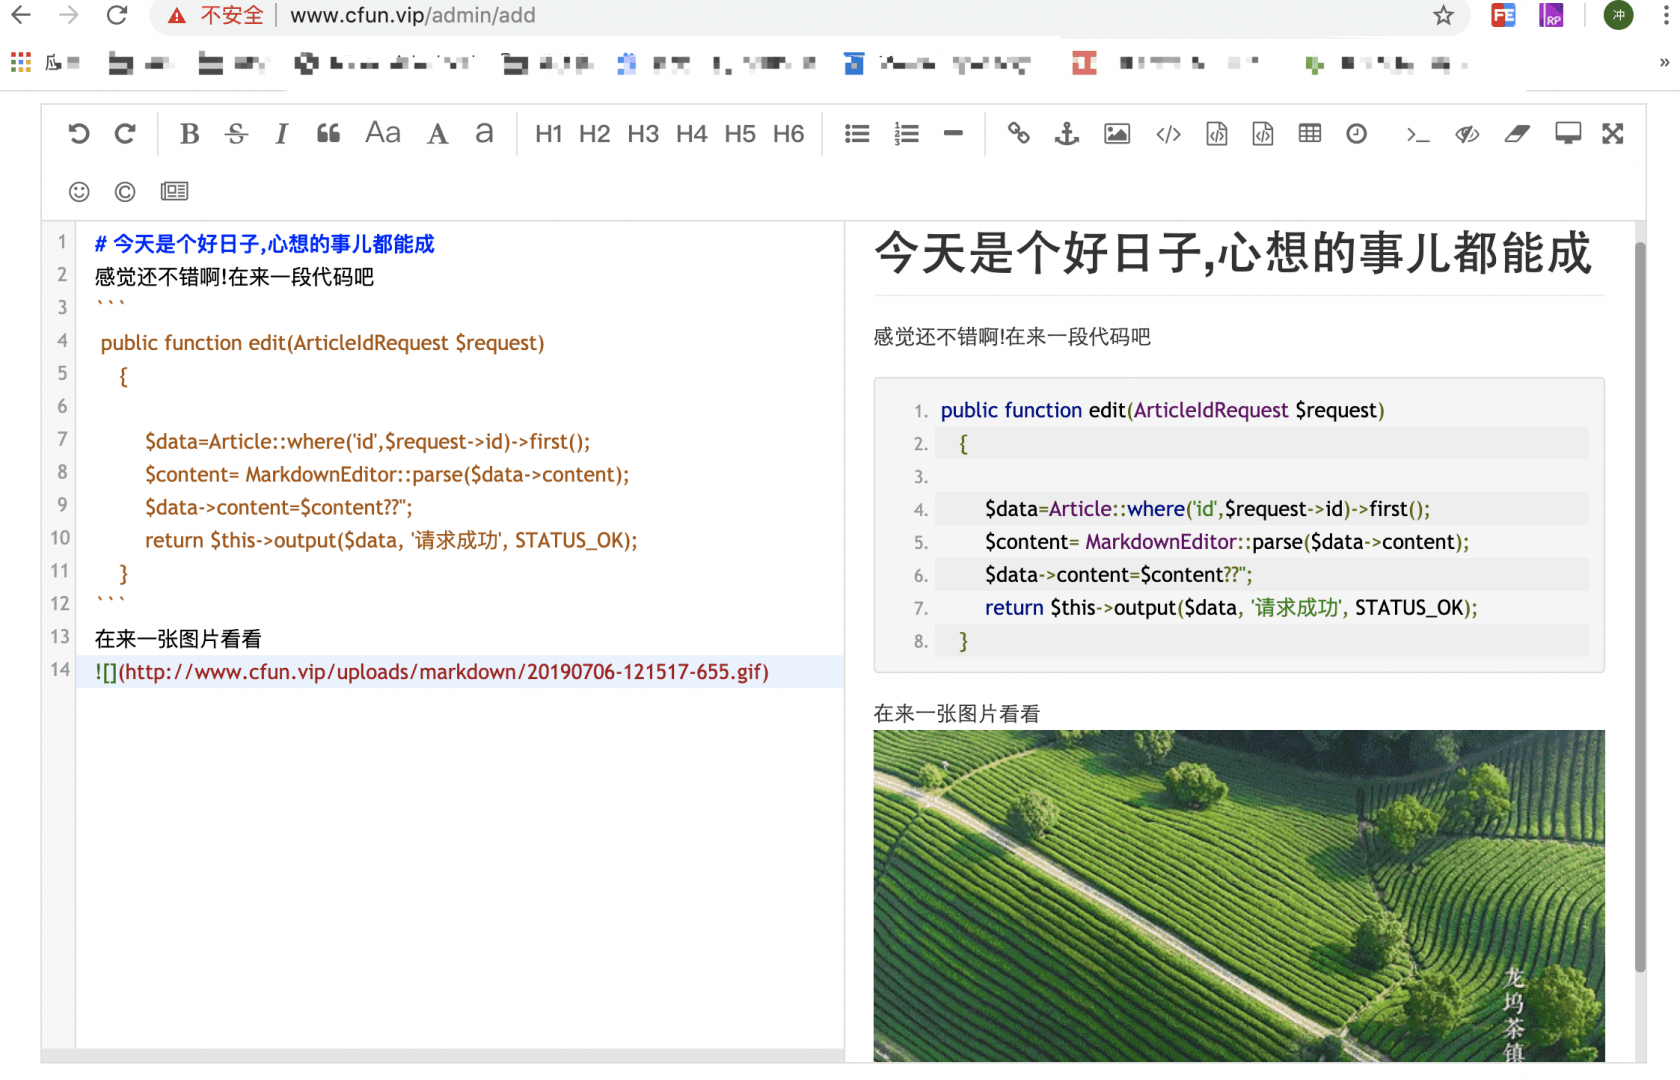Click the address bar URL www.cfun.vip/admin/add
The width and height of the screenshot is (1680, 1080).
click(x=413, y=15)
